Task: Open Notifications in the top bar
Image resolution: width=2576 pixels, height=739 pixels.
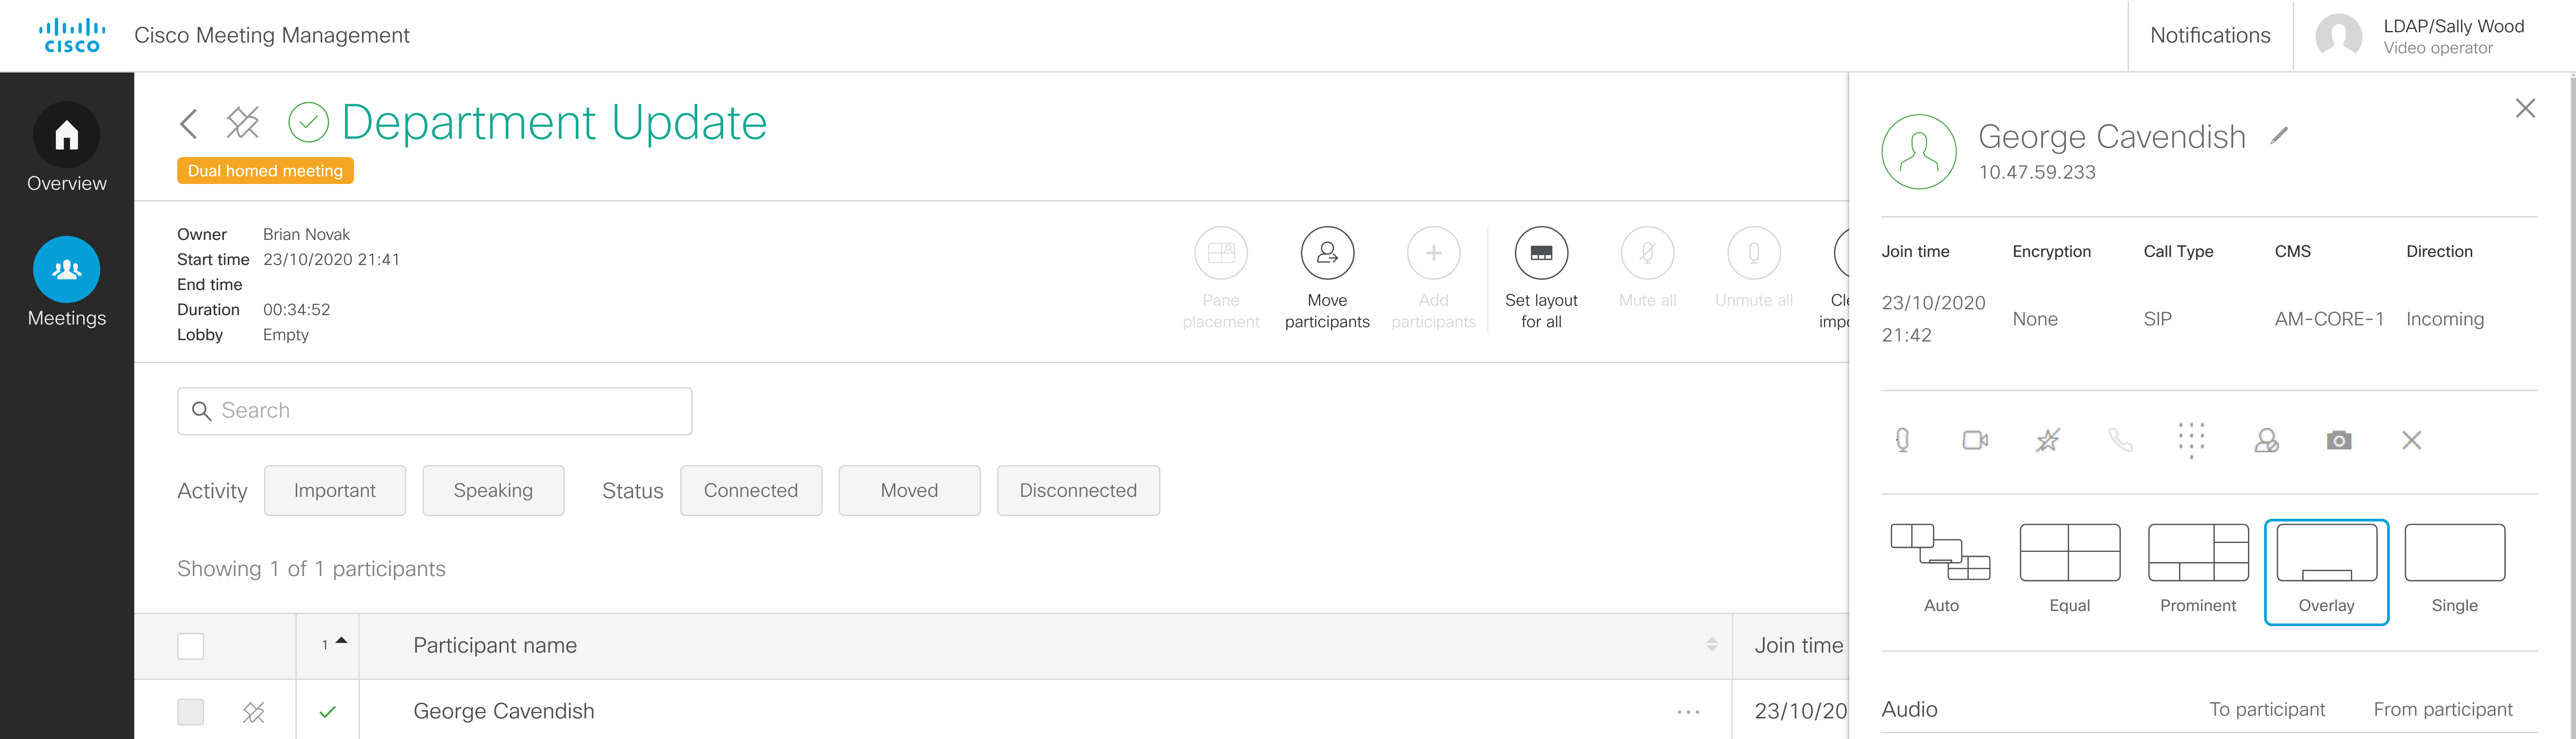Action: pos(2210,35)
